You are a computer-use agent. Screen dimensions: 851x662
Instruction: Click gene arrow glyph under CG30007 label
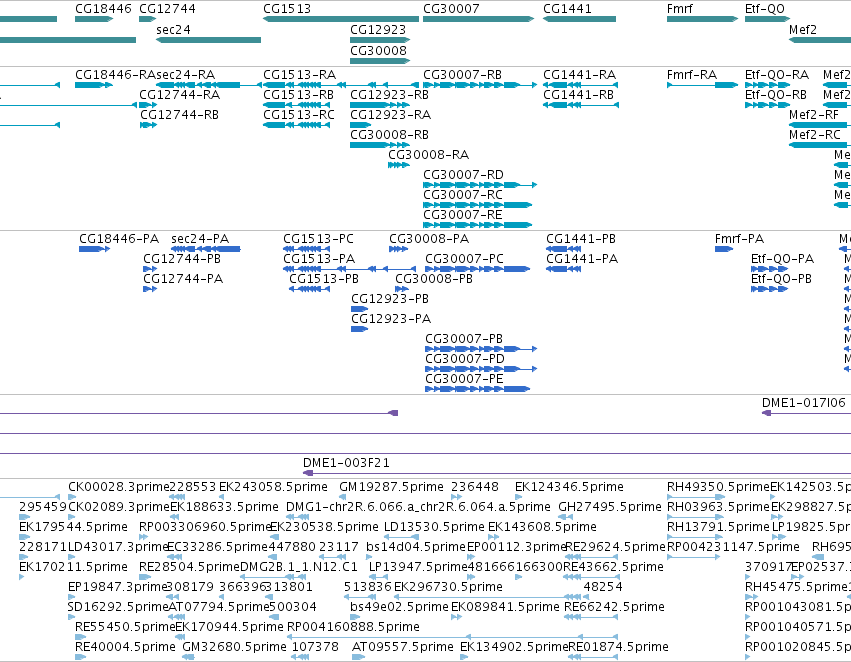[478, 19]
